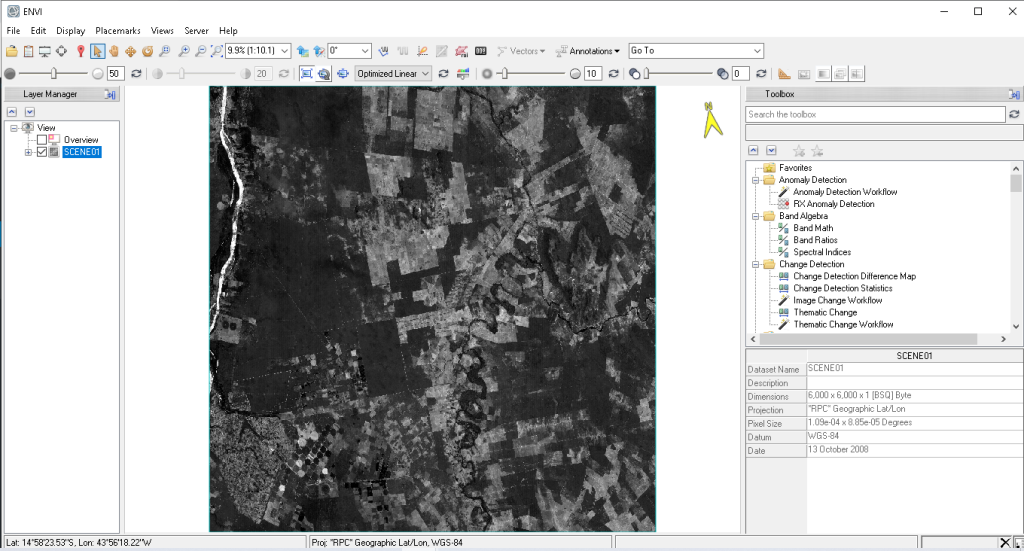Expand the SCENE01 layer tree node
The image size is (1024, 551).
(x=28, y=152)
